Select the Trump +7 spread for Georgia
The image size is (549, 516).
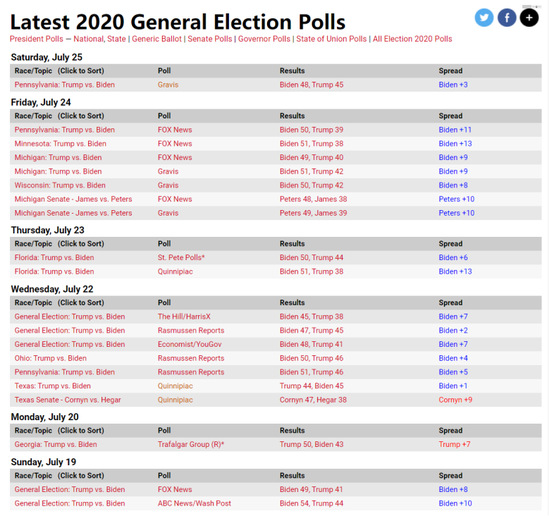tap(454, 444)
